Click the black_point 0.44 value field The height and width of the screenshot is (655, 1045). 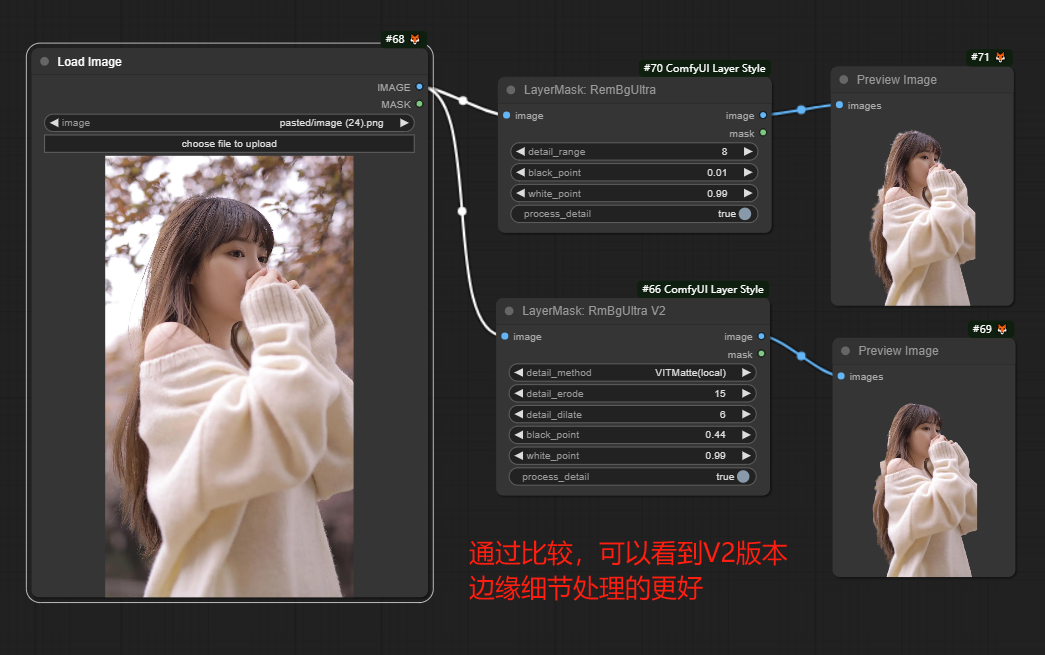coord(632,435)
